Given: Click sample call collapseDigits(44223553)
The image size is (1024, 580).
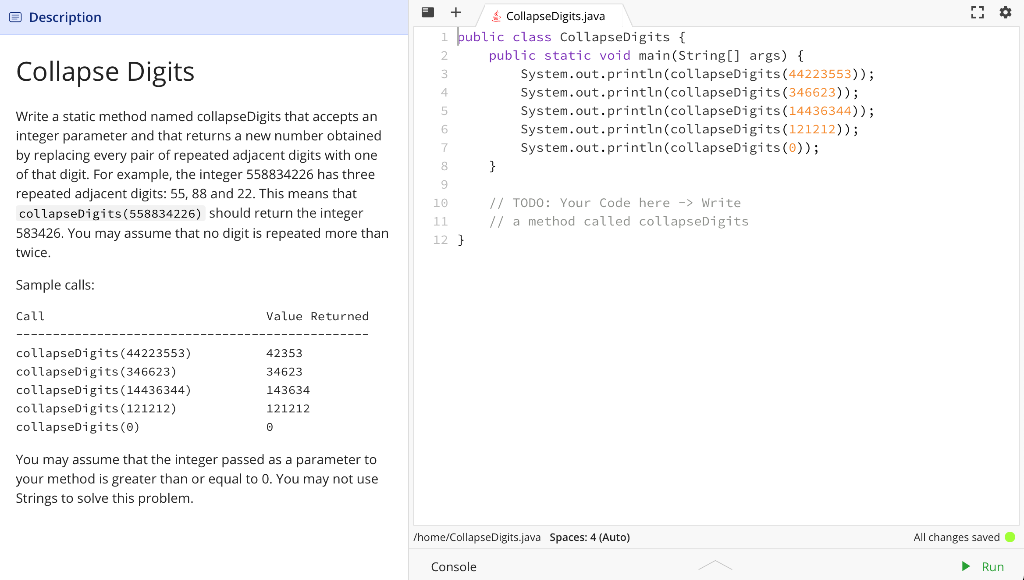Looking at the screenshot, I should 104,353.
